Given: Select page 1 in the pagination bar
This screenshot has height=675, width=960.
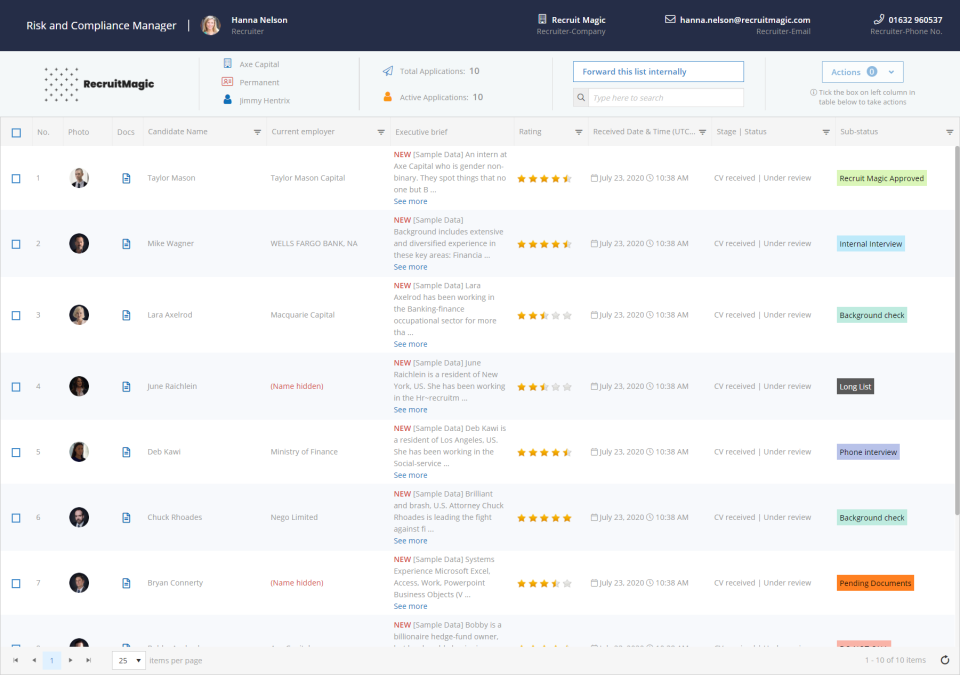Looking at the screenshot, I should tap(52, 660).
